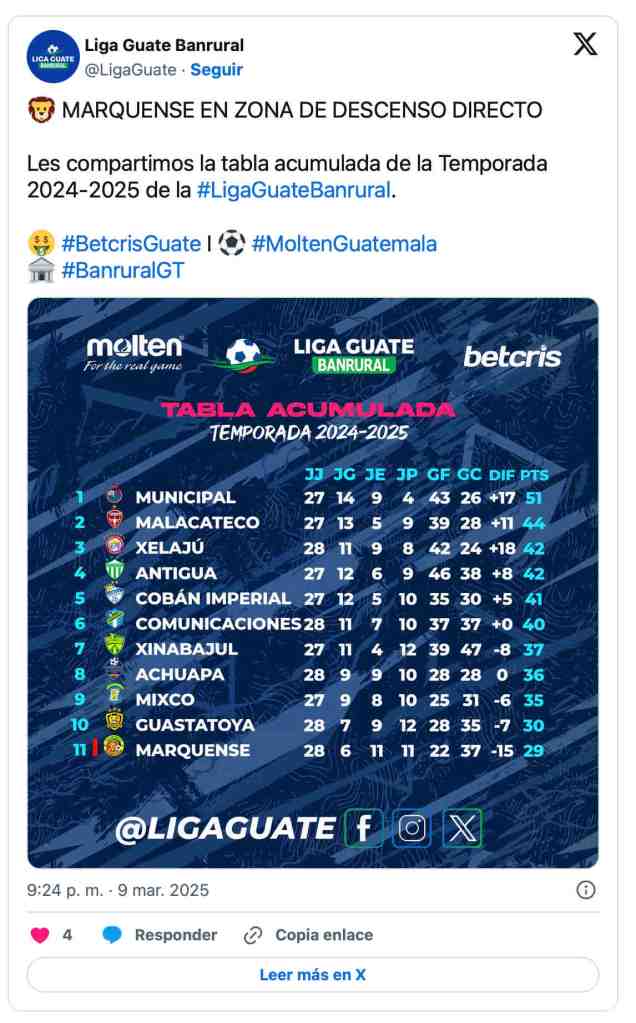Viewport: 636px width, 1023px height.
Task: Open the #MoltenGuatemala hashtag
Action: tap(344, 244)
